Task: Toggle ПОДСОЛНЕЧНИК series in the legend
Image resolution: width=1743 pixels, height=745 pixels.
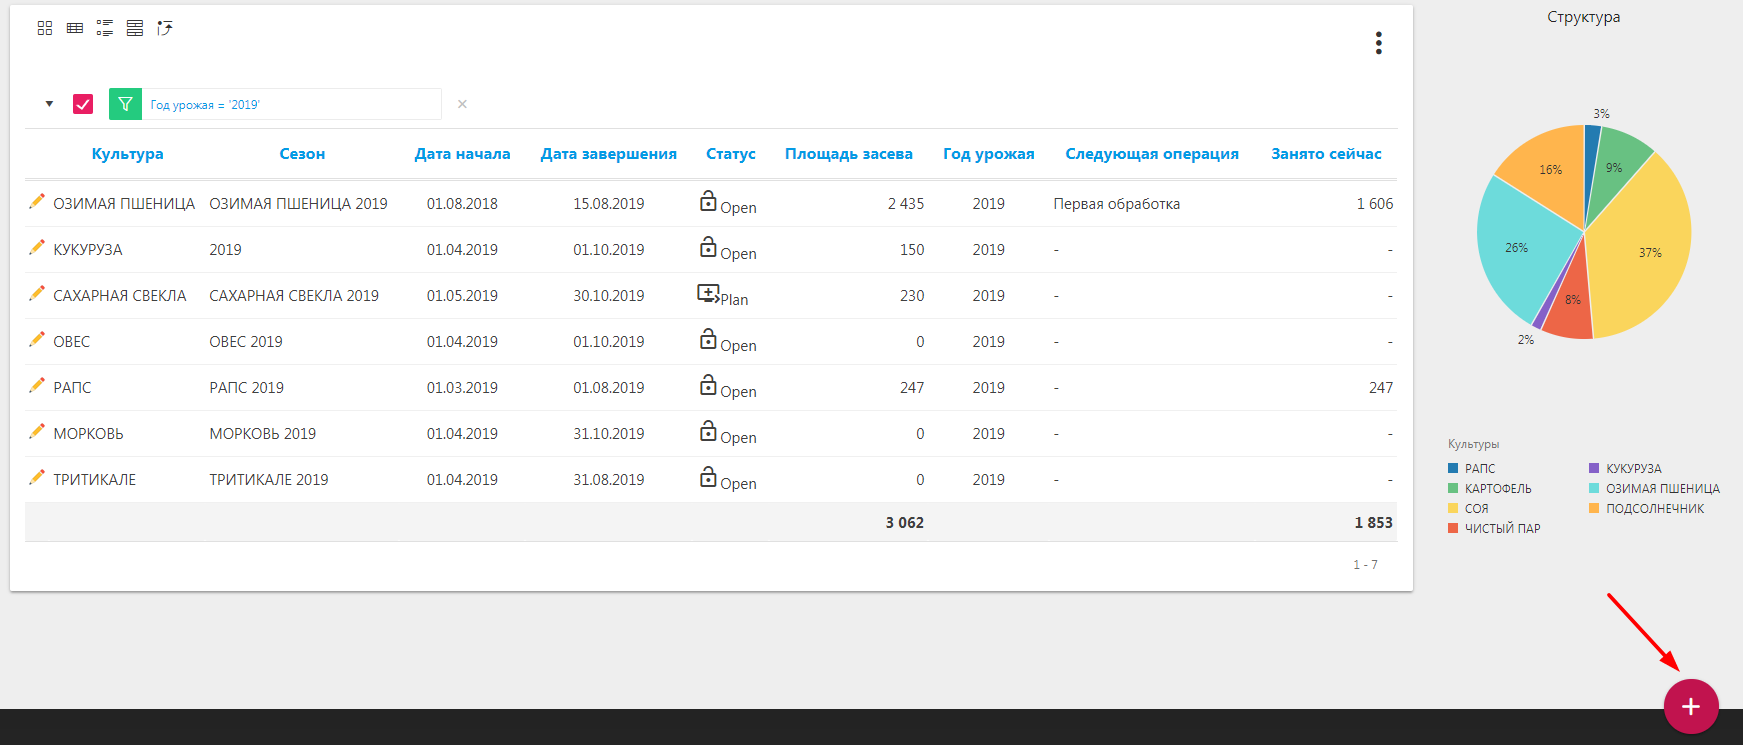Action: coord(1654,509)
